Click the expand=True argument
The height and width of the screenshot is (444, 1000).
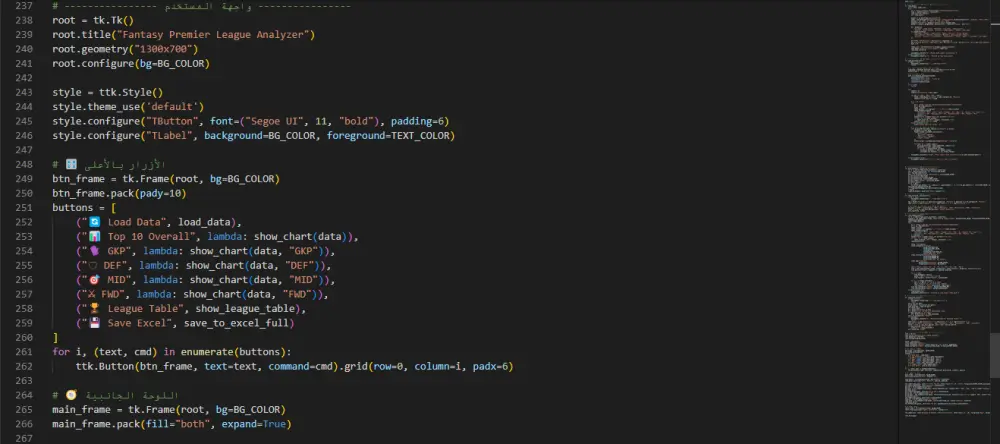(253, 424)
